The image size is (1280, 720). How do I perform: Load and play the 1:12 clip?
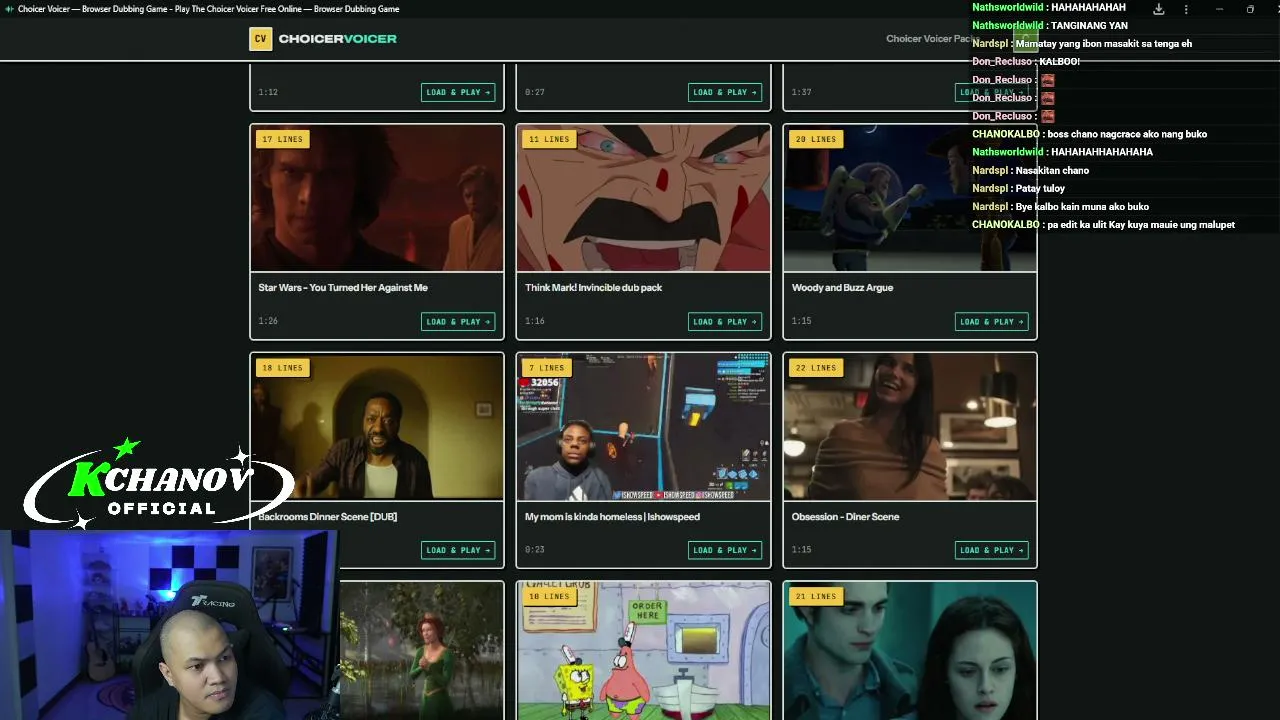coord(458,92)
